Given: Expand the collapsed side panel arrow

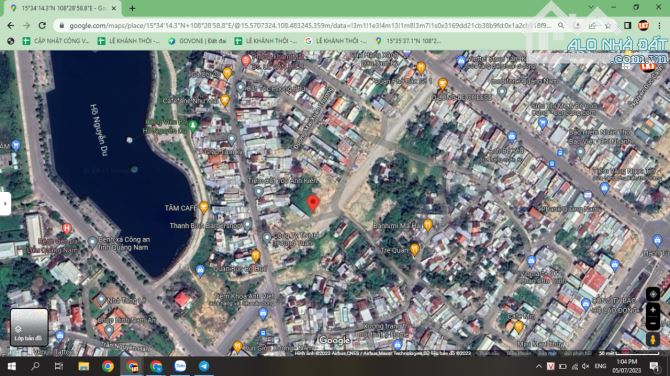Looking at the screenshot, I should pyautogui.click(x=5, y=203).
